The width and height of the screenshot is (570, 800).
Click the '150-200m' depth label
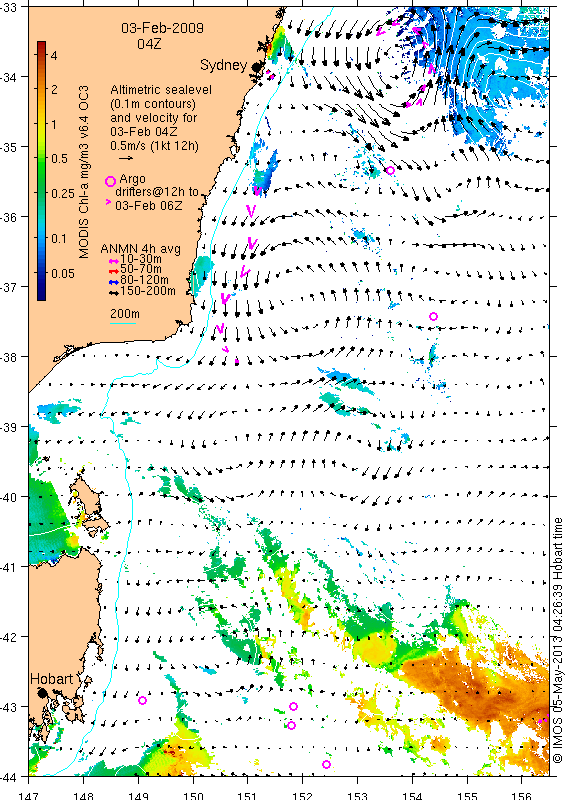(x=148, y=291)
